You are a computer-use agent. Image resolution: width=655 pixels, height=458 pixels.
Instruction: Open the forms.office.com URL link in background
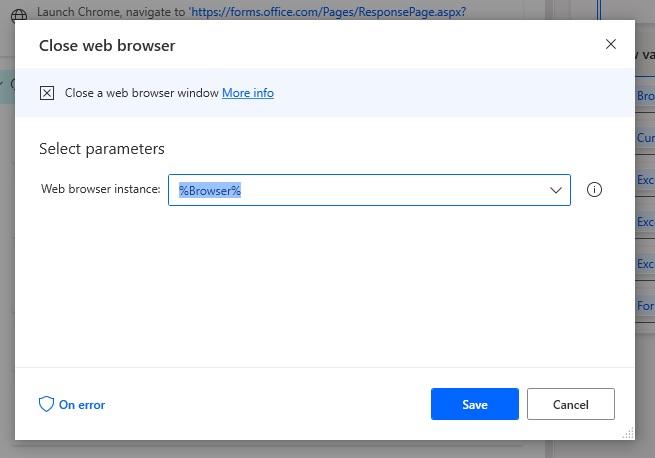click(328, 12)
